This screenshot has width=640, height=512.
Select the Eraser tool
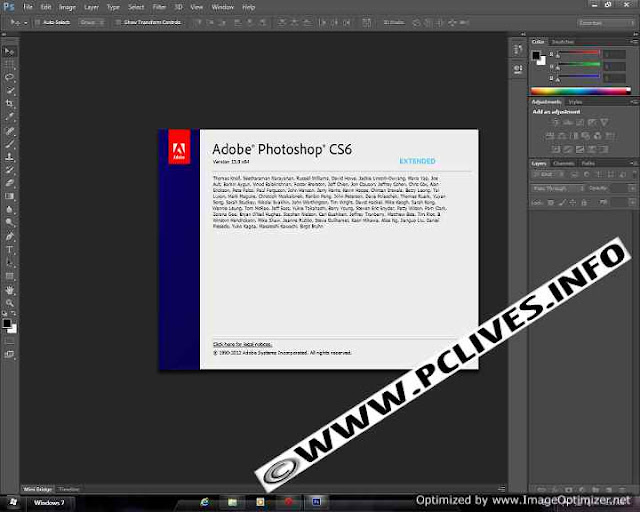(x=9, y=183)
